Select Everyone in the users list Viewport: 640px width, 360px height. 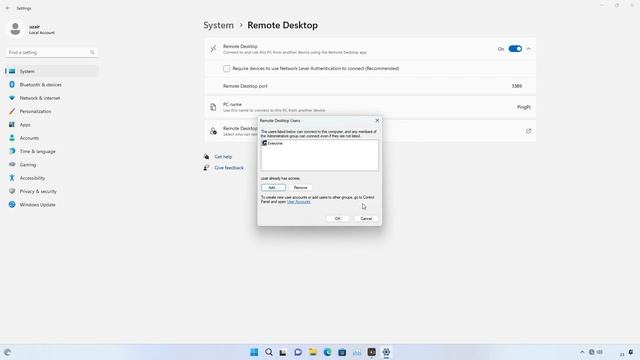[272, 143]
